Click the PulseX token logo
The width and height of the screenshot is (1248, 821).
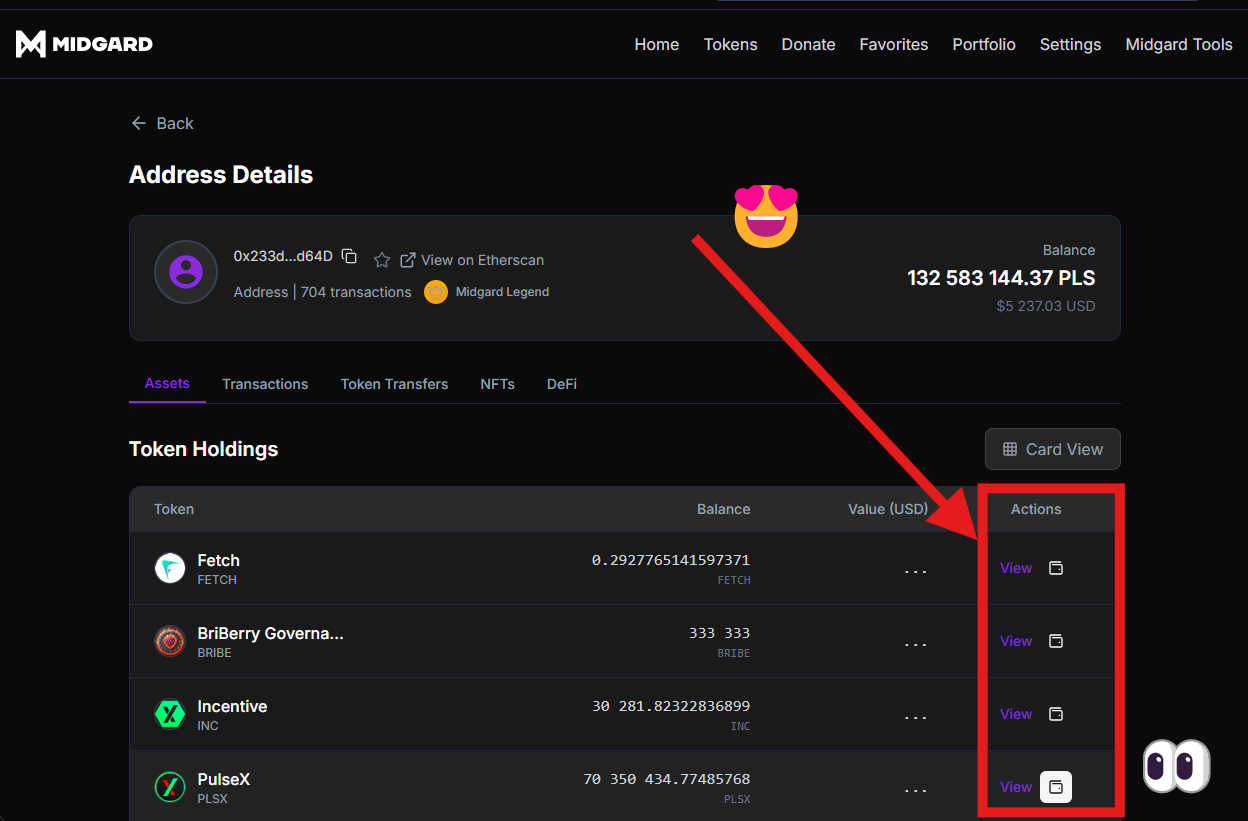(170, 787)
